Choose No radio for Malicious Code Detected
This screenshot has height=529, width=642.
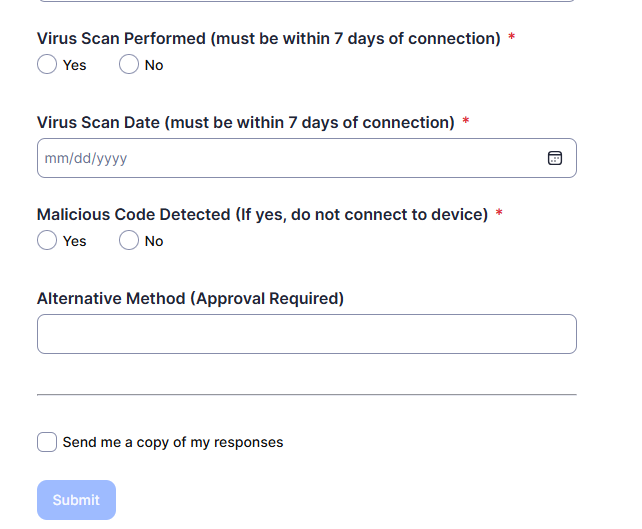coord(129,241)
